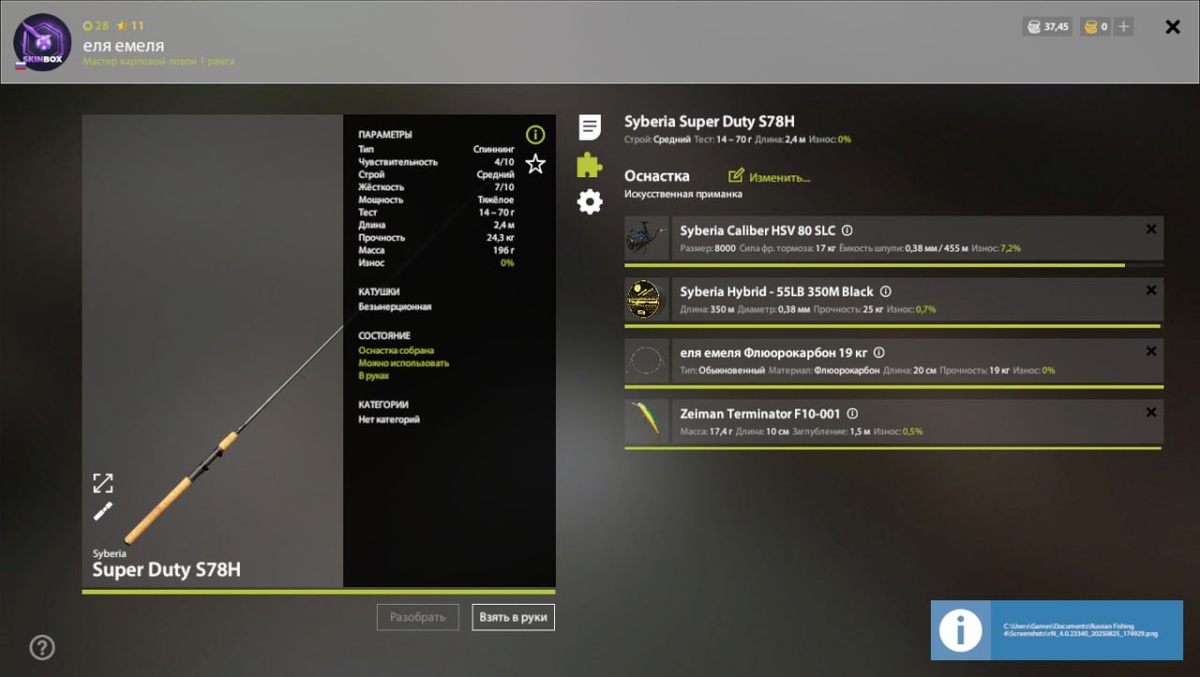Open info for Zeiman Terminator F10-001
Viewport: 1200px width, 677px height.
pos(852,413)
